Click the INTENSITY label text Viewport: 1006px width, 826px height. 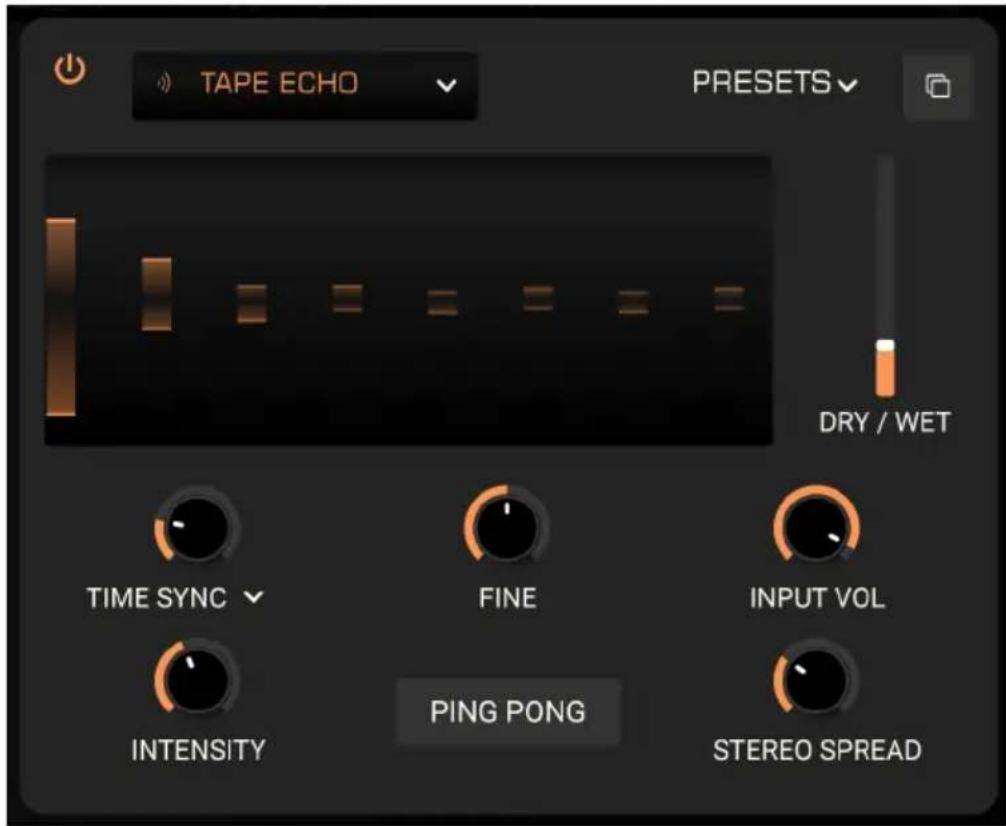tap(198, 750)
